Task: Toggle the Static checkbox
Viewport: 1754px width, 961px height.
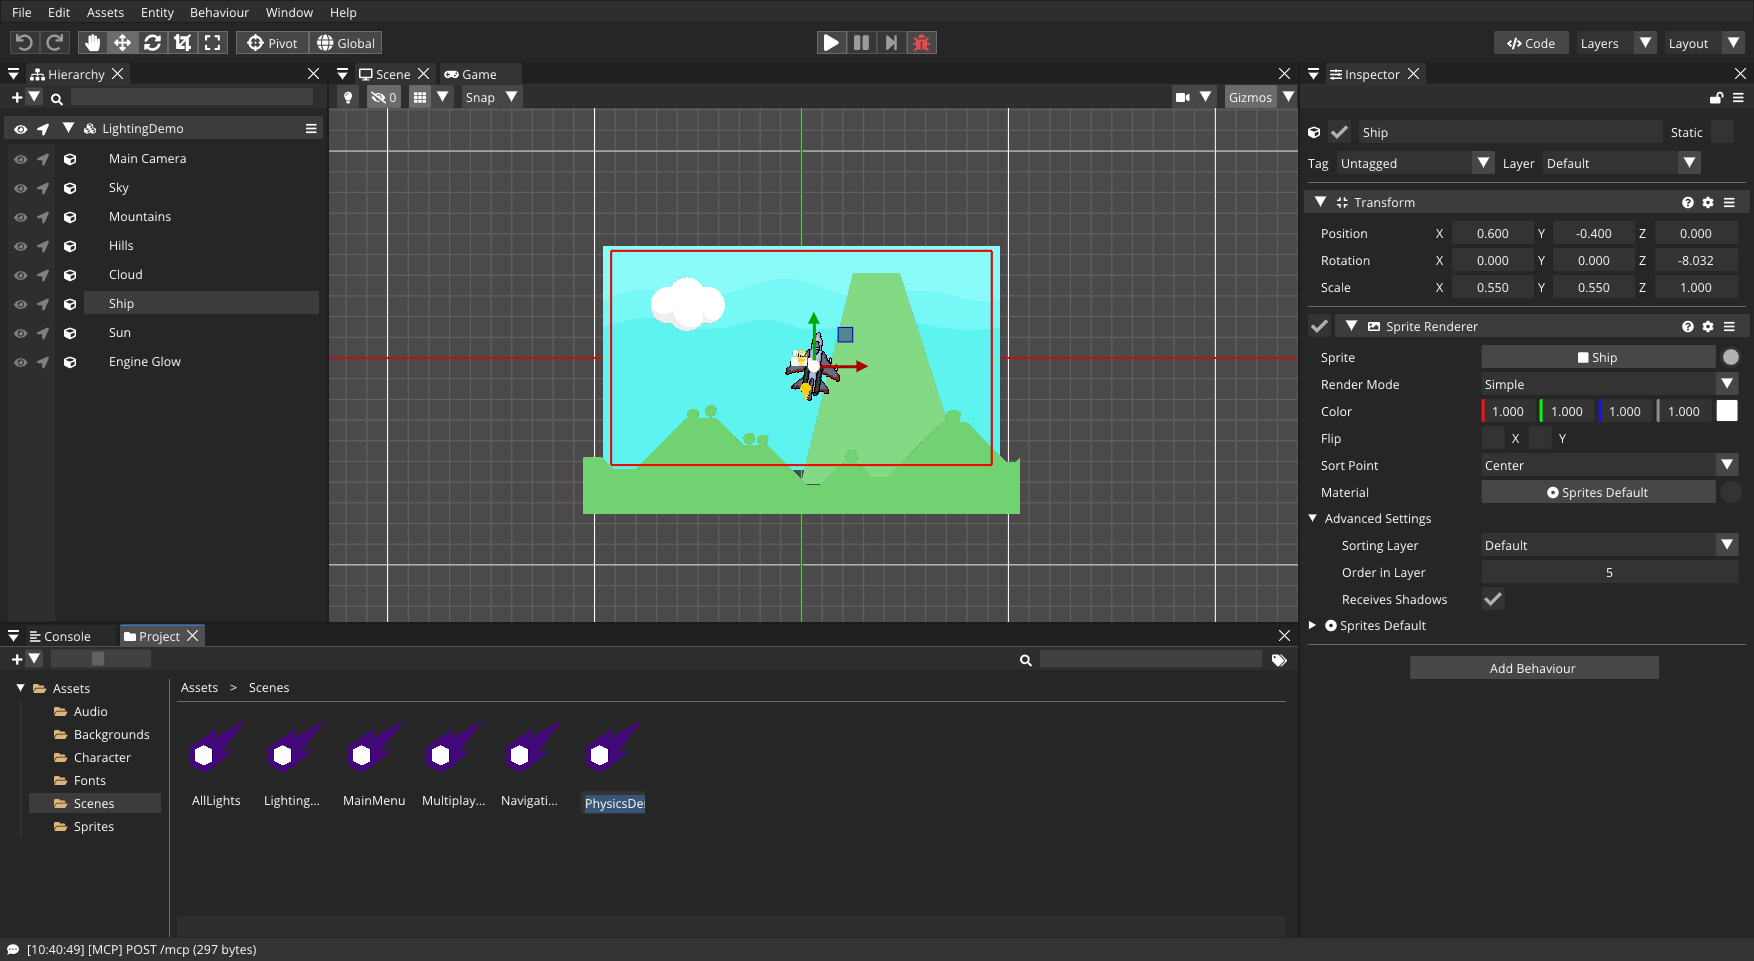Action: pyautogui.click(x=1722, y=132)
